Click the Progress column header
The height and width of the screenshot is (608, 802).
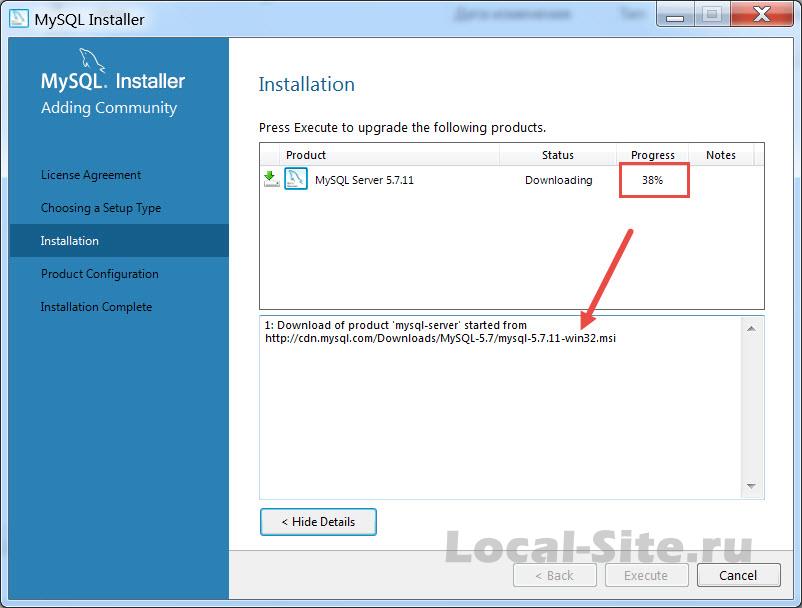pyautogui.click(x=653, y=155)
